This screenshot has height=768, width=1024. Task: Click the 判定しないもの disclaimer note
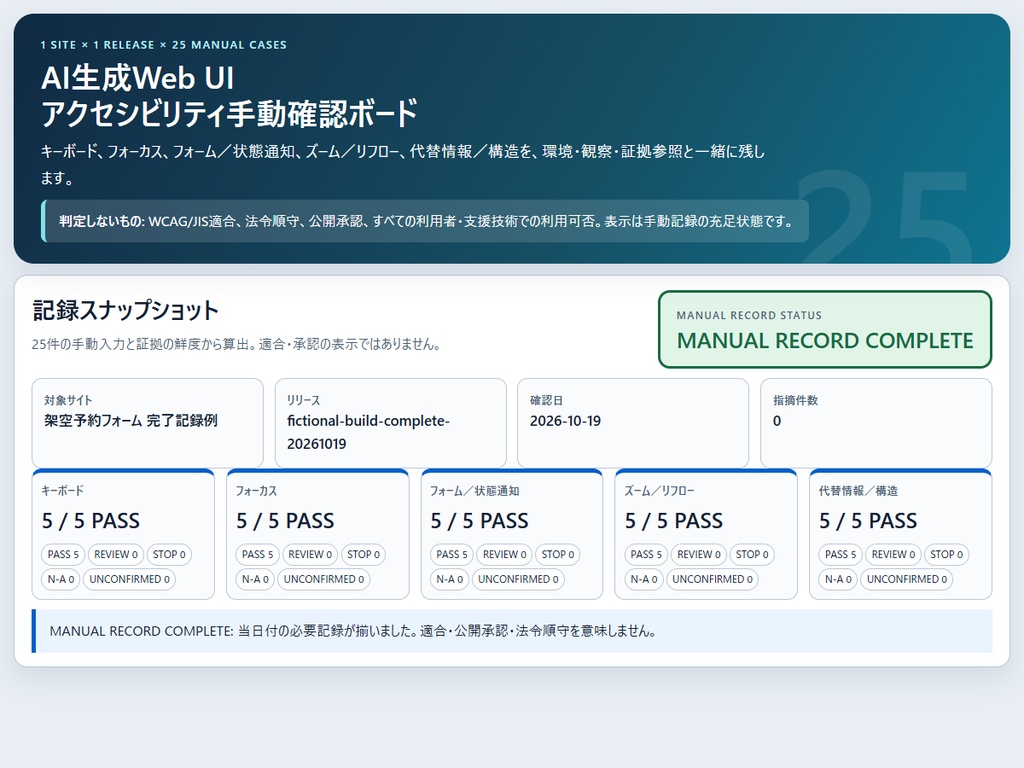coord(425,221)
